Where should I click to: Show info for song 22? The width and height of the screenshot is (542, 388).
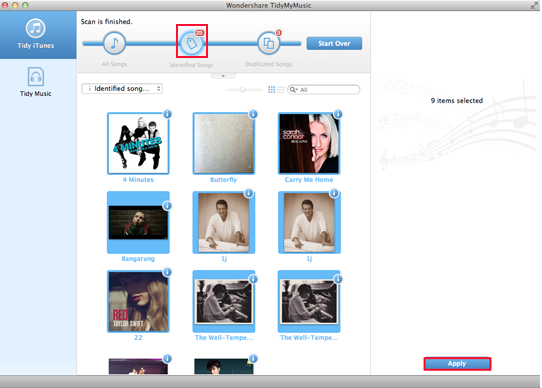pyautogui.click(x=167, y=272)
